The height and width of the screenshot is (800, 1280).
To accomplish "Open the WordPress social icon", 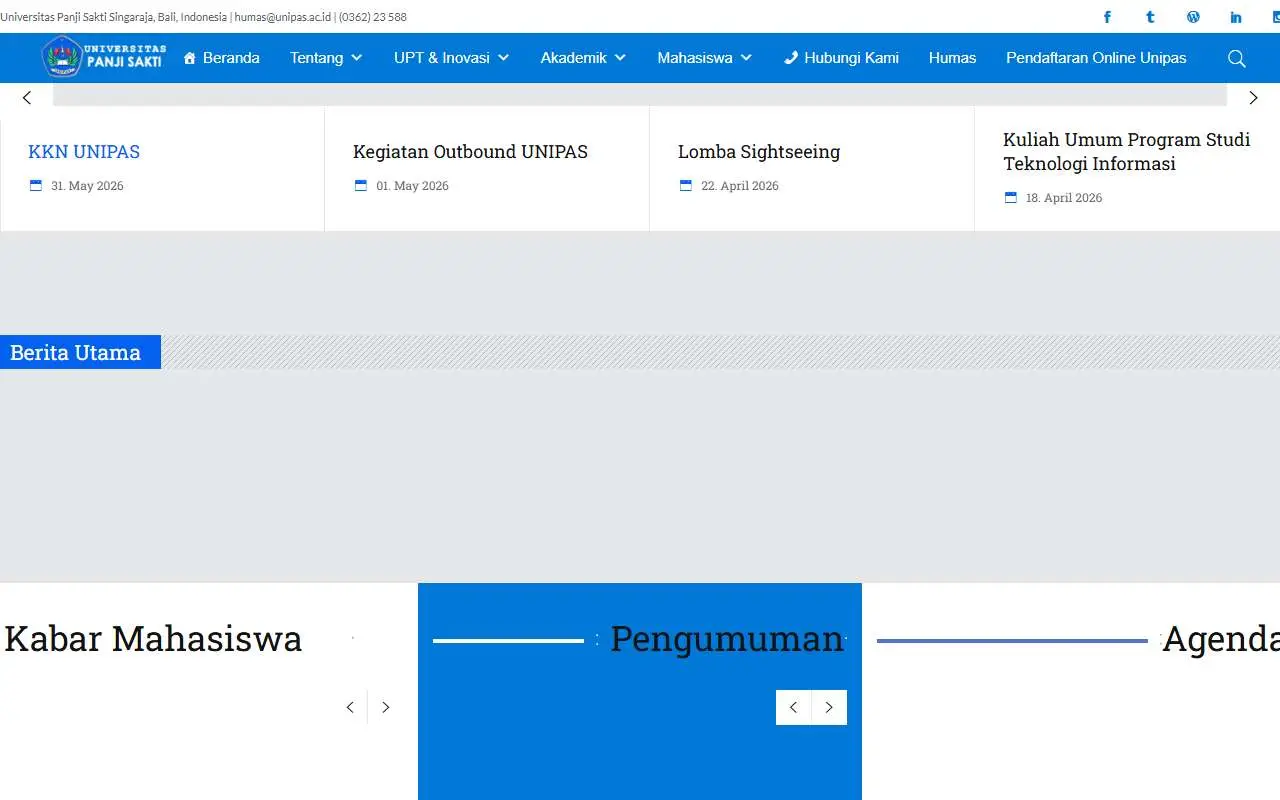I will [x=1193, y=17].
